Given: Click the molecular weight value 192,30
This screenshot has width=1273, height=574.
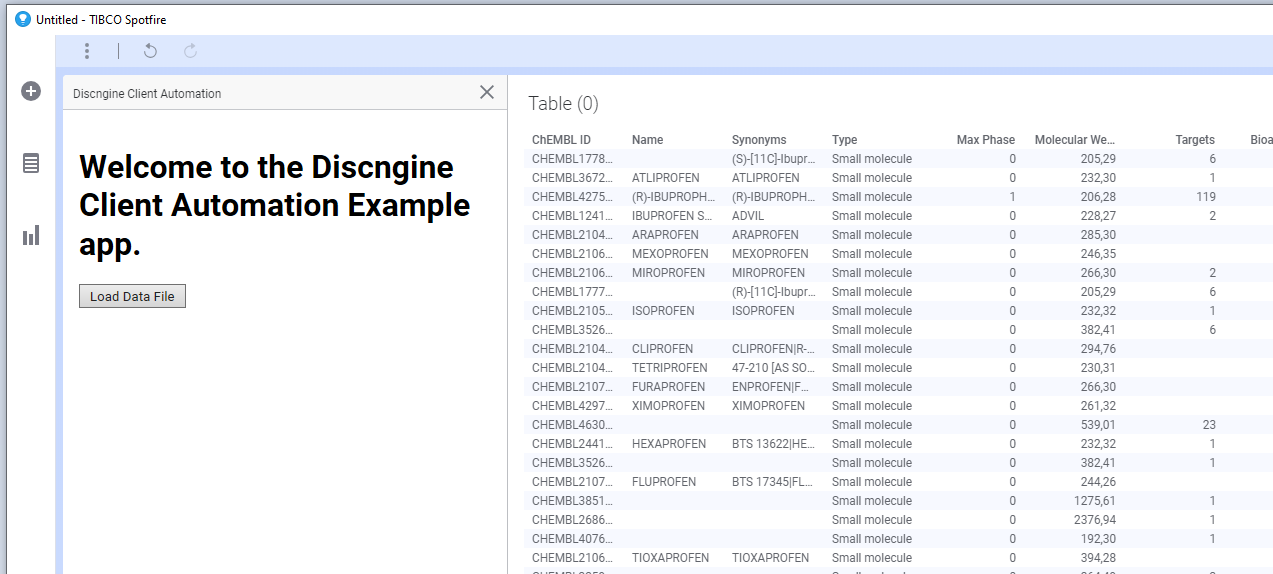Looking at the screenshot, I should [1098, 539].
